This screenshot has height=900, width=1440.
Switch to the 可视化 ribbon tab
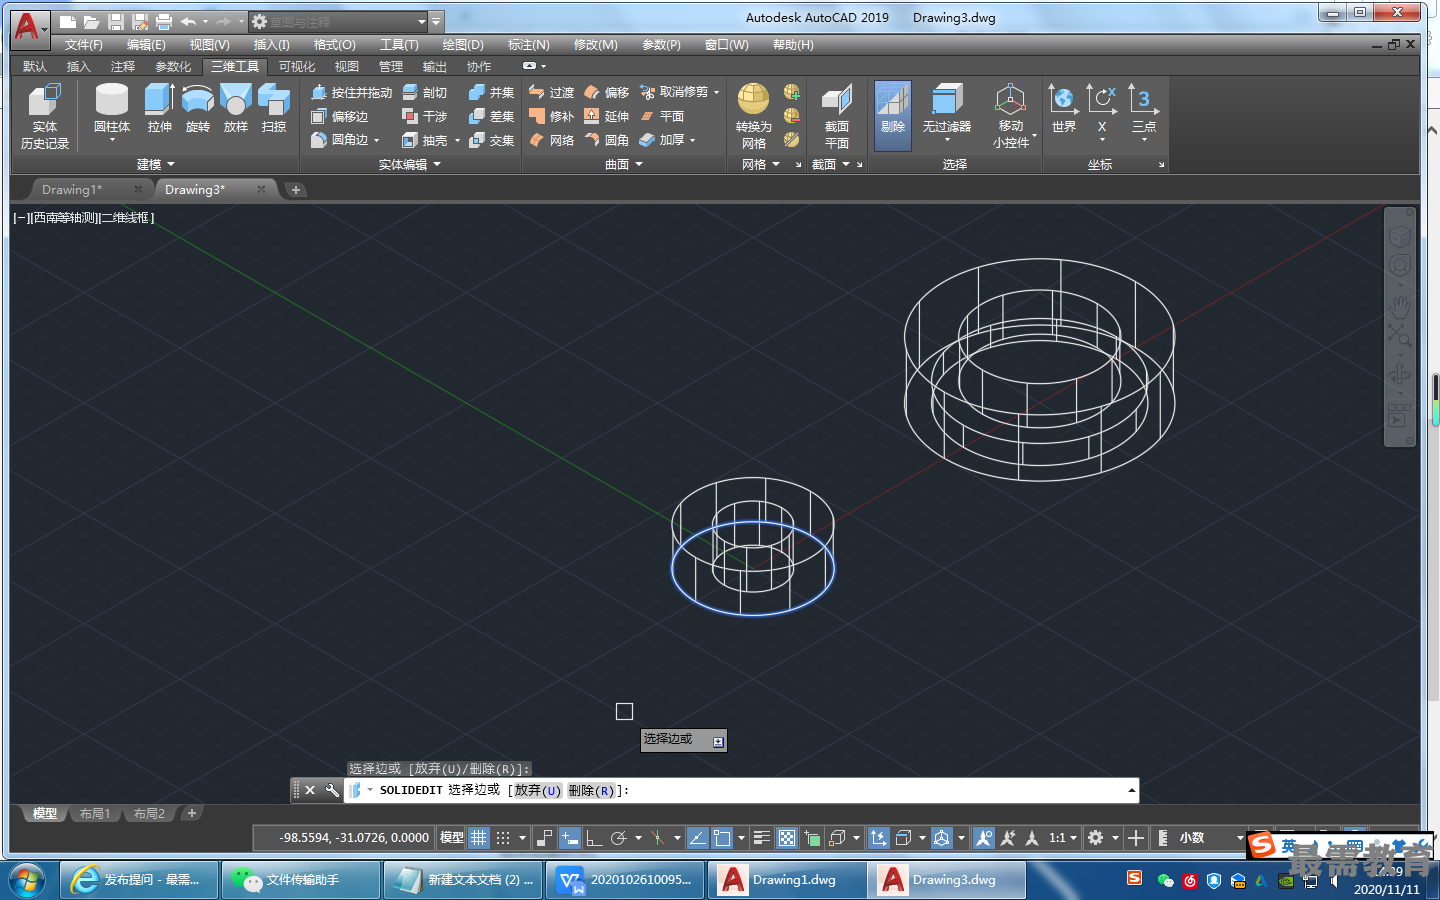[297, 67]
